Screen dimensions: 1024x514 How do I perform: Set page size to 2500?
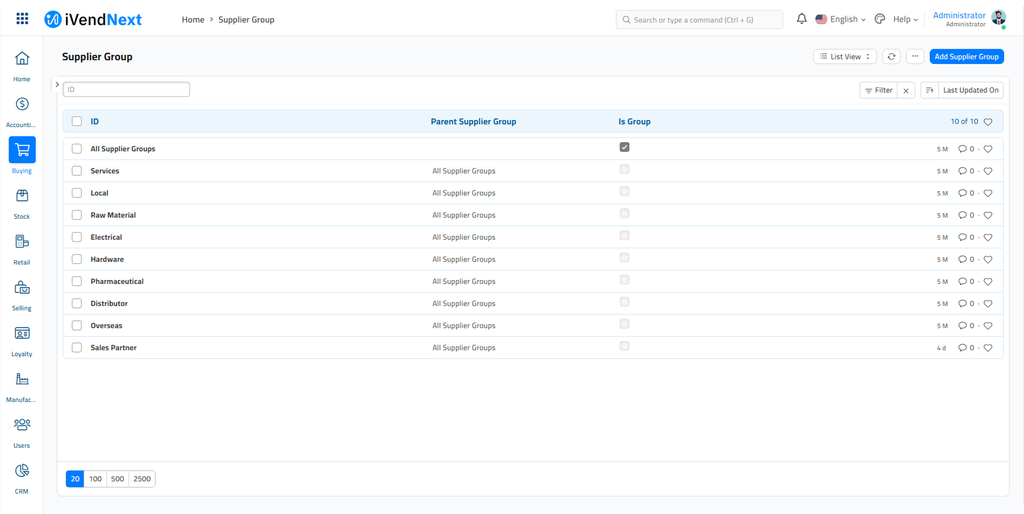(x=142, y=479)
